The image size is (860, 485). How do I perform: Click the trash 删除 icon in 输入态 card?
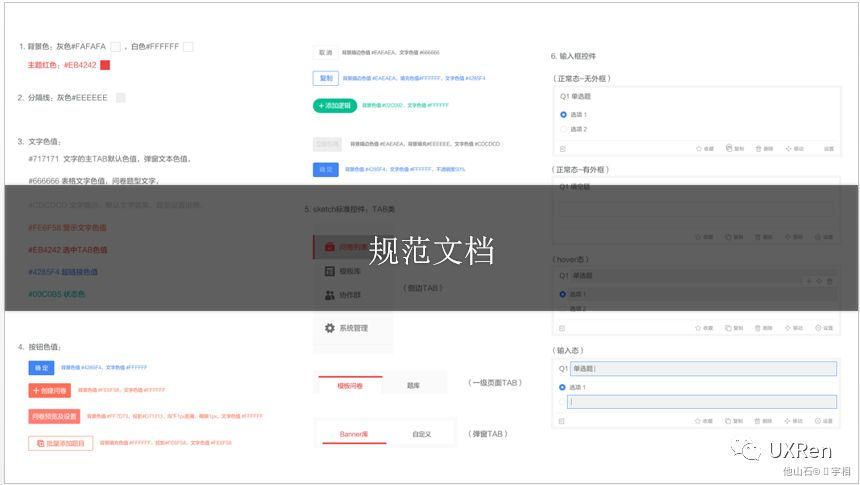[758, 421]
